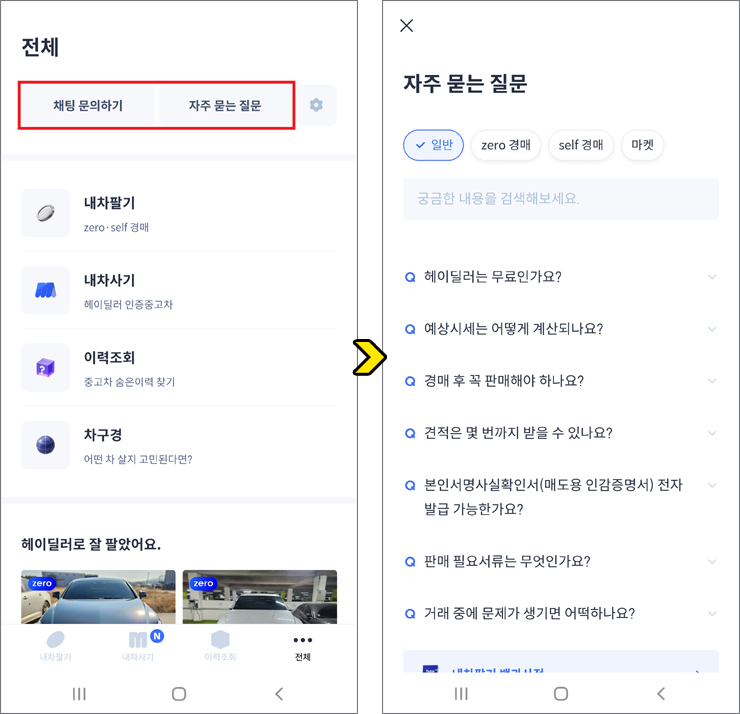Close the FAQ screen with X icon
Image resolution: width=740 pixels, height=714 pixels.
coord(406,26)
